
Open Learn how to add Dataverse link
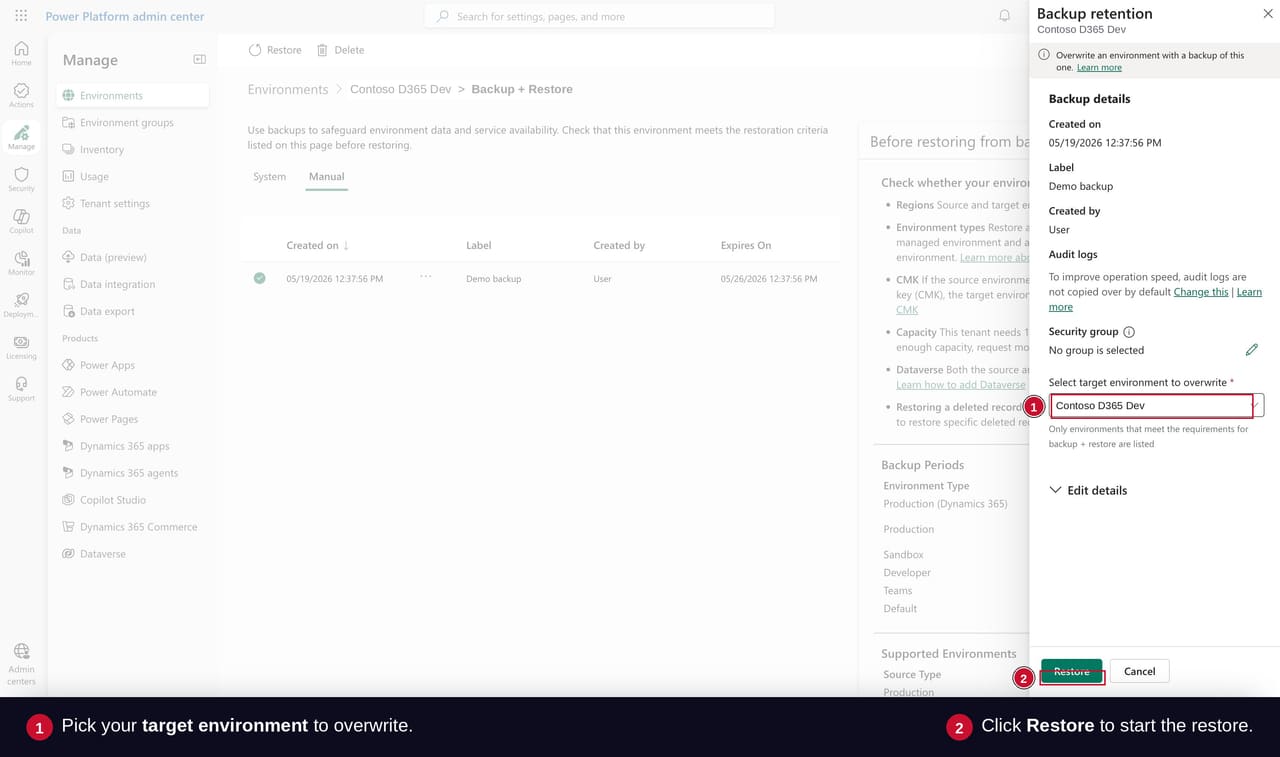pyautogui.click(x=960, y=385)
